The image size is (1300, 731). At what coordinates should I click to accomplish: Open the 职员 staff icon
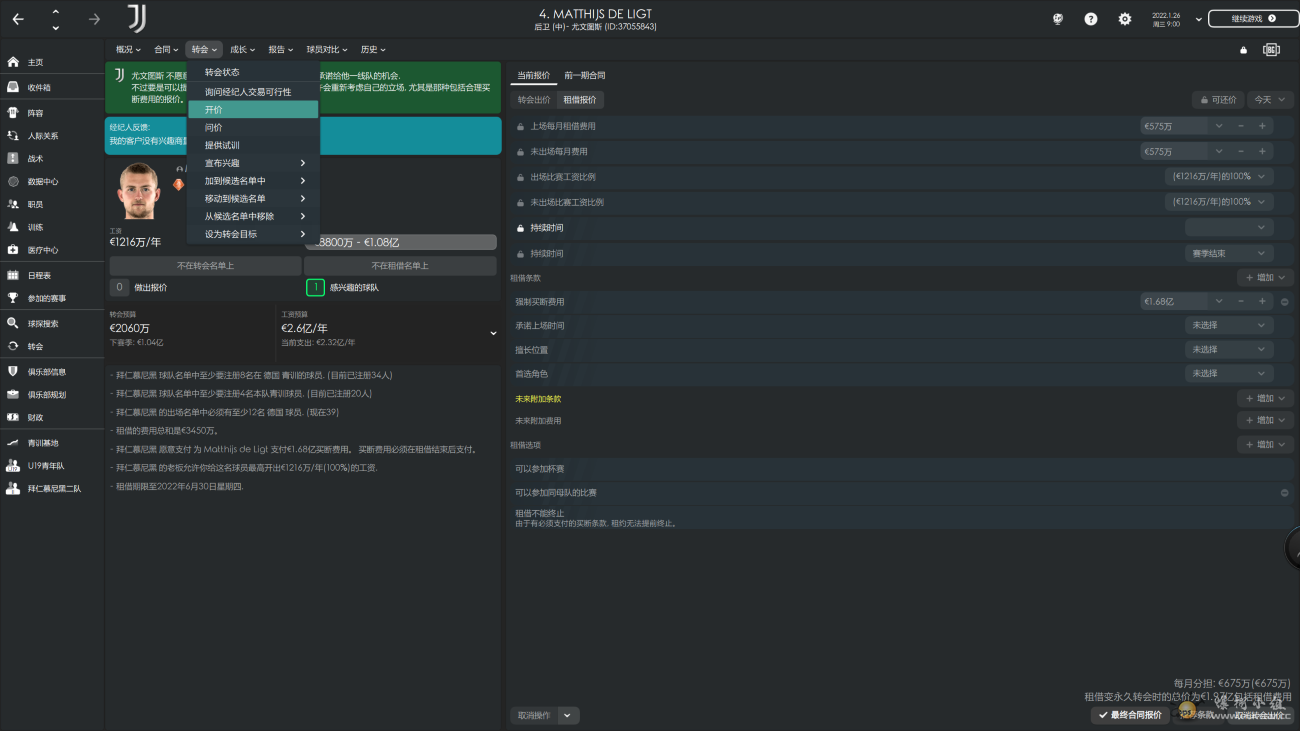coord(13,204)
